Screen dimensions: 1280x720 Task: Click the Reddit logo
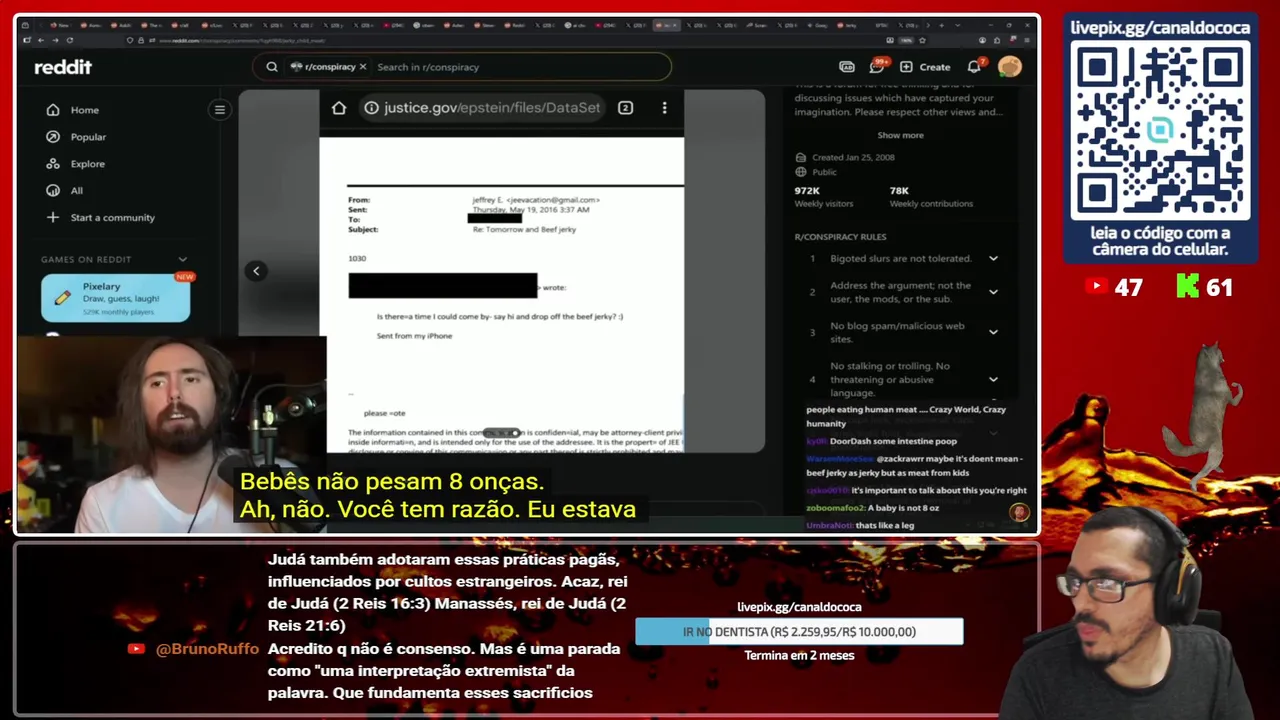tap(63, 67)
